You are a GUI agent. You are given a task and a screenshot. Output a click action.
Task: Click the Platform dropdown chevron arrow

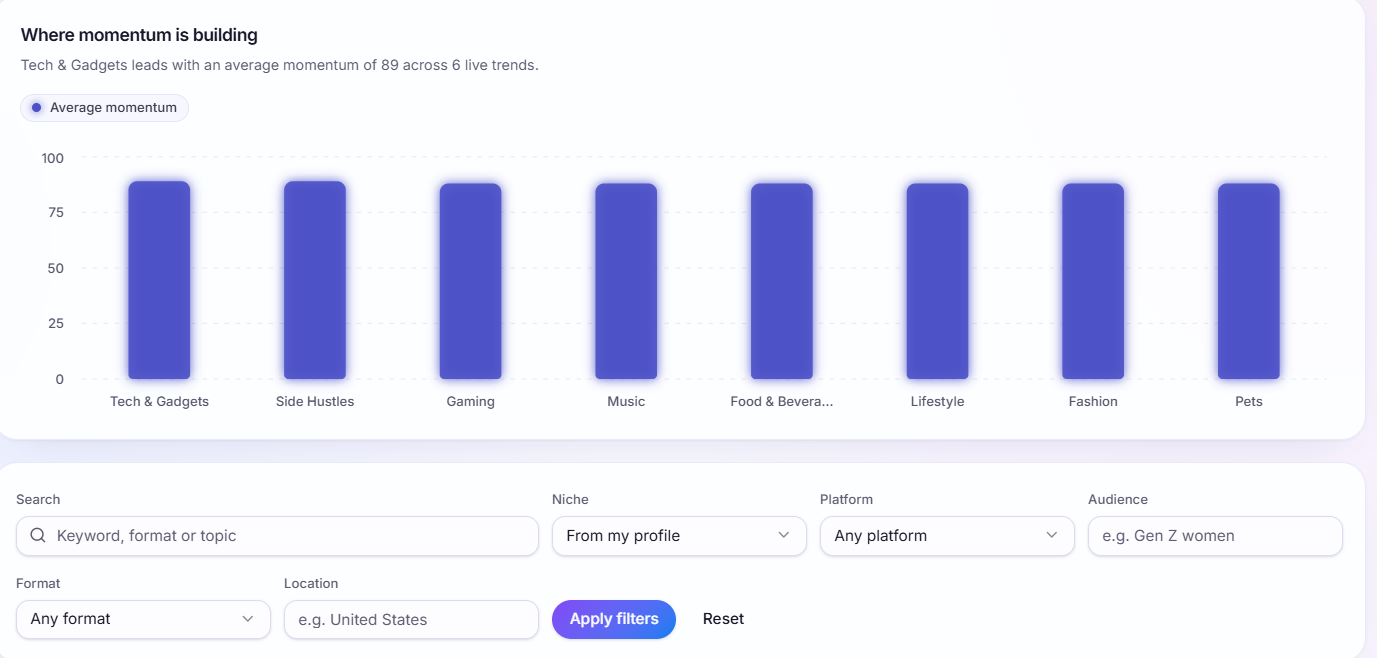point(1052,536)
